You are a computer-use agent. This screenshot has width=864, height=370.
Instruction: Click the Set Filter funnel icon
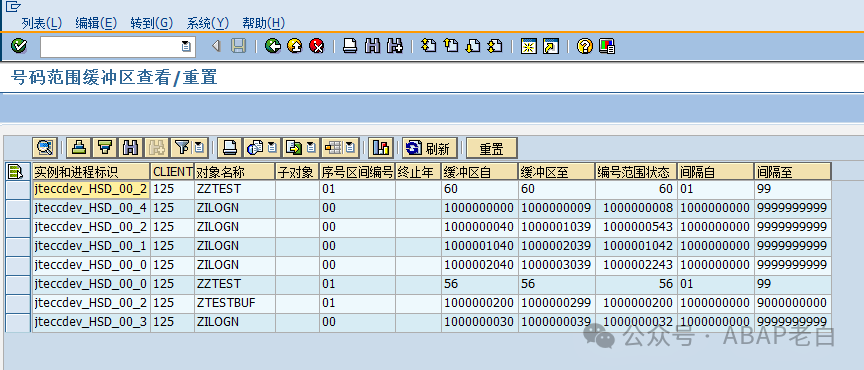(181, 148)
